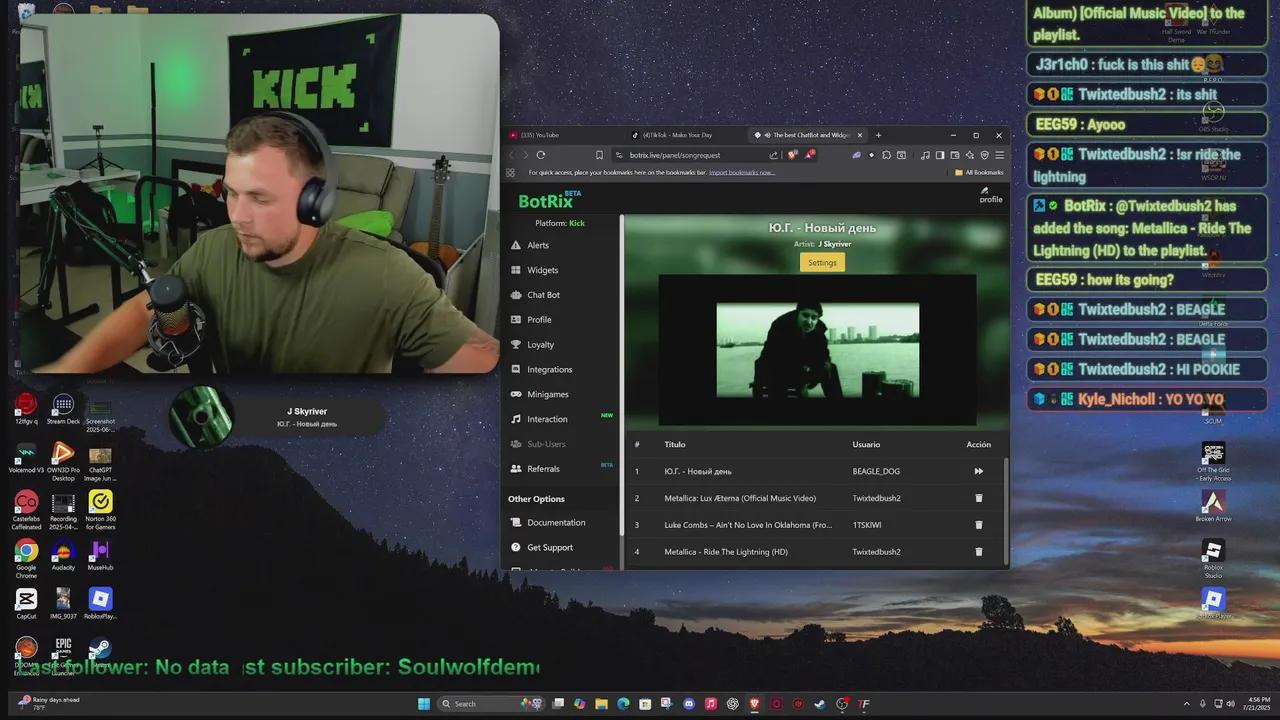Screen dimensions: 1280x720
Task: Open the browser extensions puzzle icon
Action: coord(886,155)
